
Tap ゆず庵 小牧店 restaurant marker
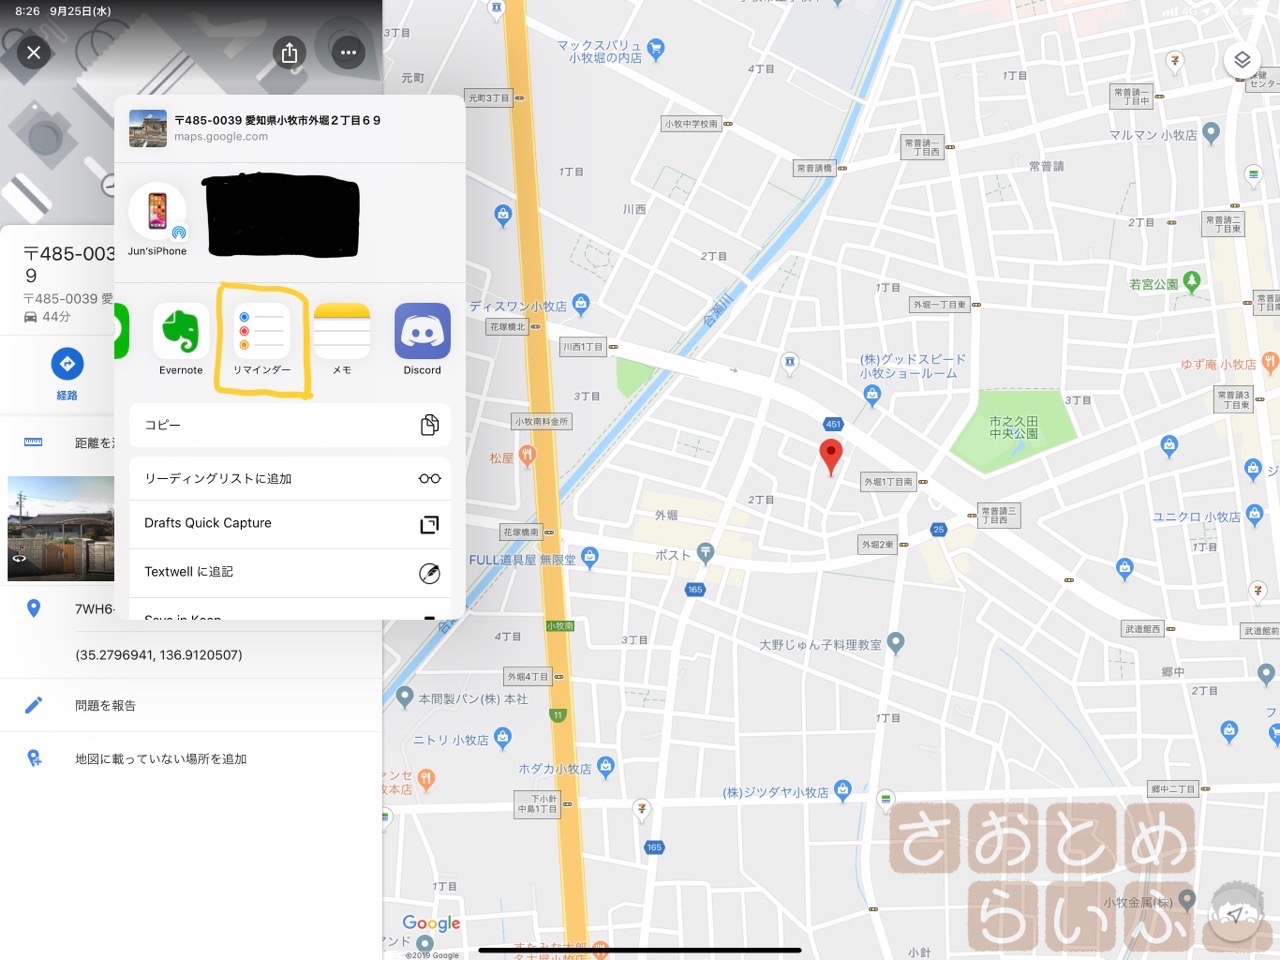pyautogui.click(x=1270, y=362)
